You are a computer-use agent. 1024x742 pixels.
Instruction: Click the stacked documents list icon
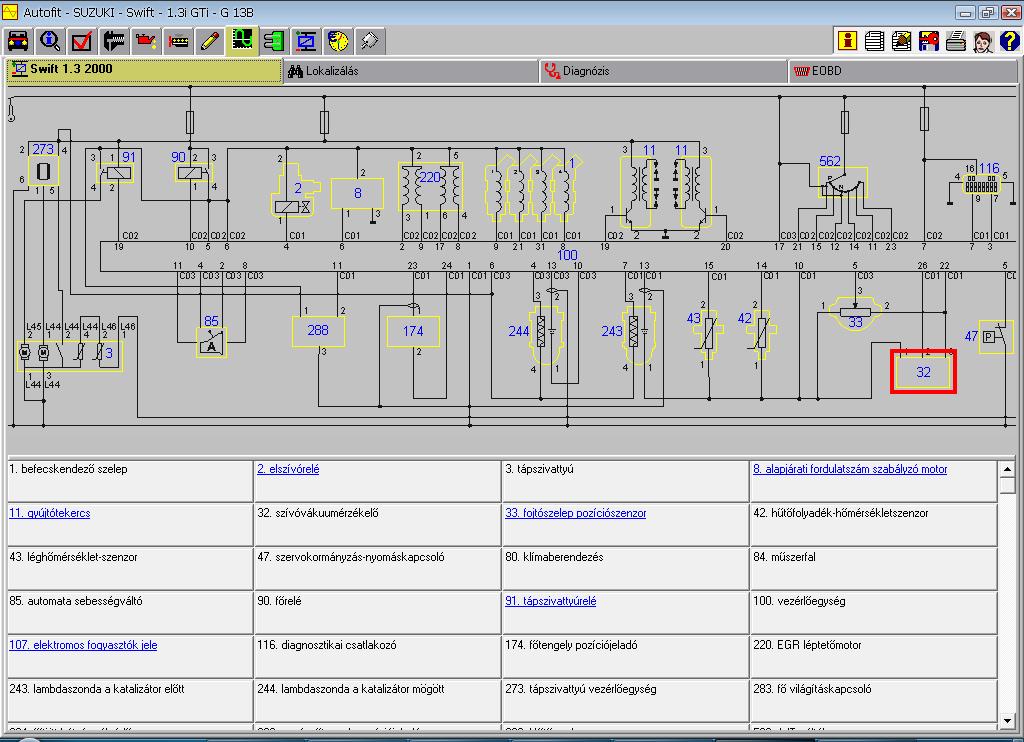tap(874, 40)
